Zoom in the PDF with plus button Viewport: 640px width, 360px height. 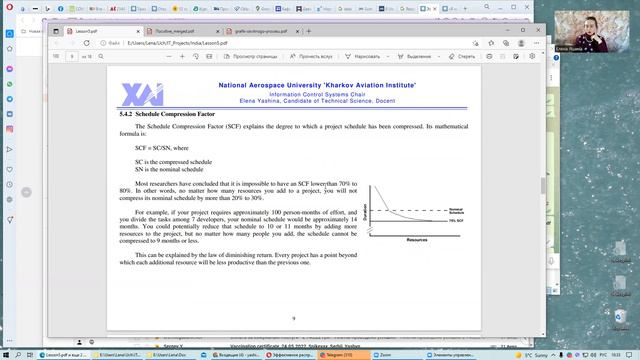pyautogui.click(x=182, y=56)
